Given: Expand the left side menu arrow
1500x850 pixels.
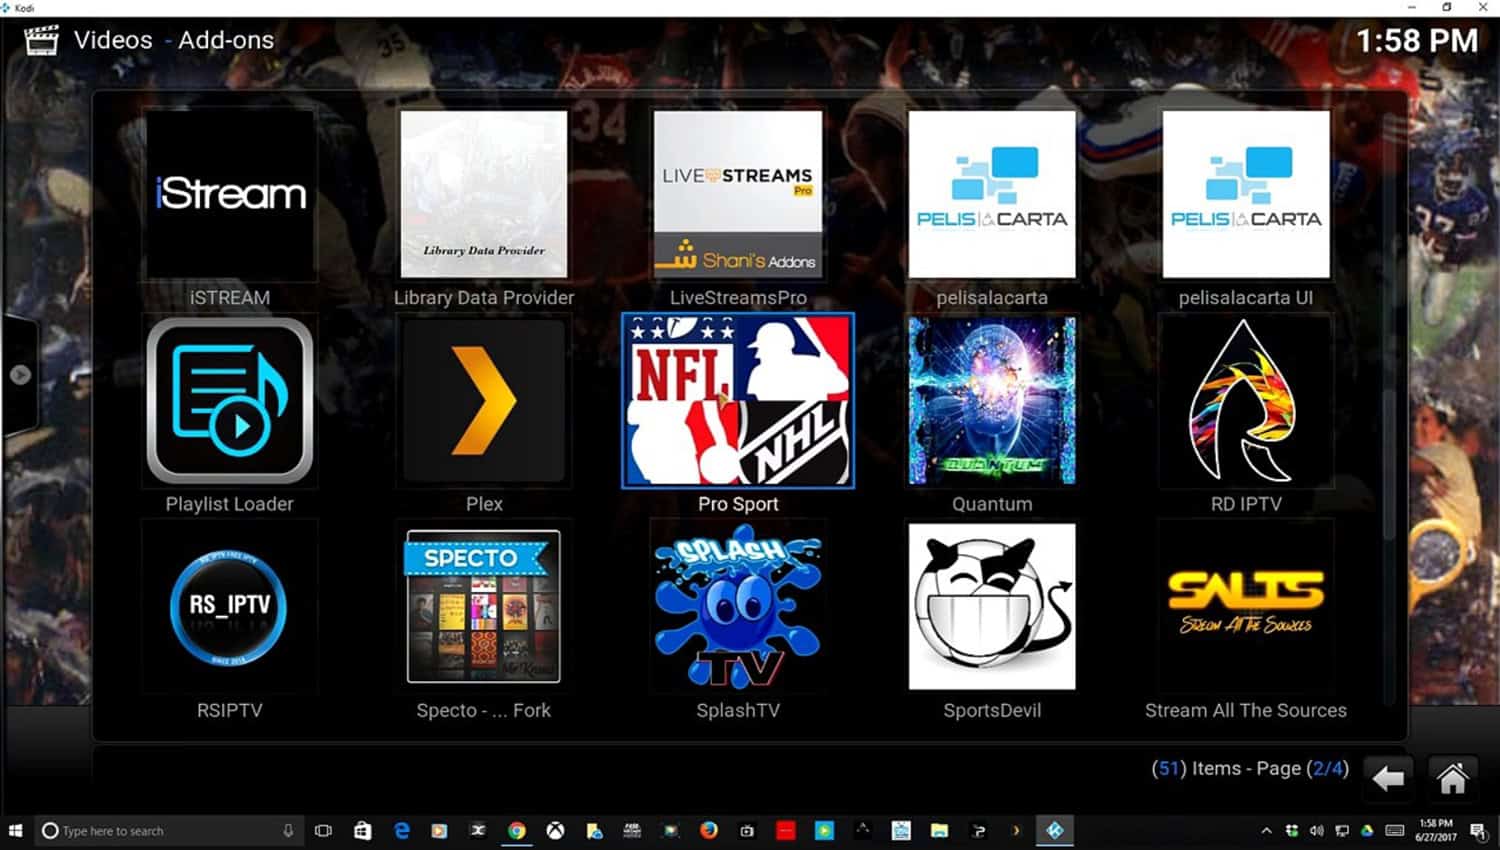Looking at the screenshot, I should click(20, 375).
